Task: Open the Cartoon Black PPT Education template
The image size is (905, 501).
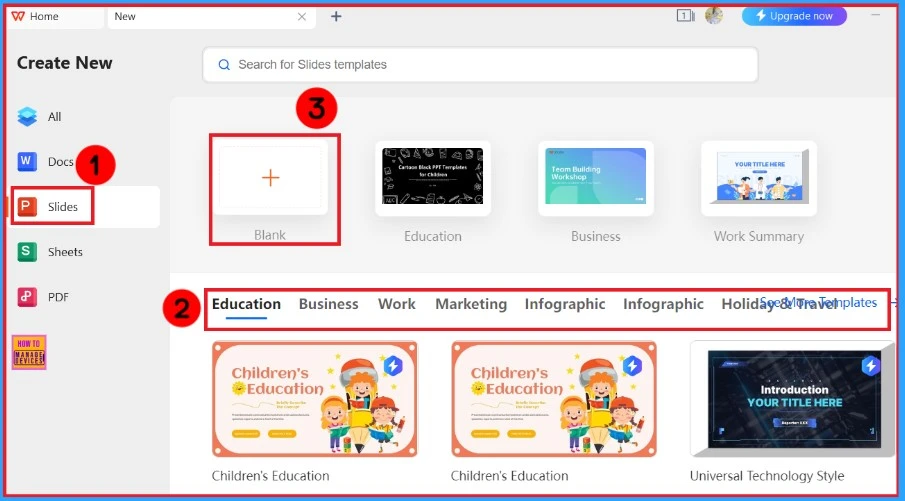Action: (433, 177)
